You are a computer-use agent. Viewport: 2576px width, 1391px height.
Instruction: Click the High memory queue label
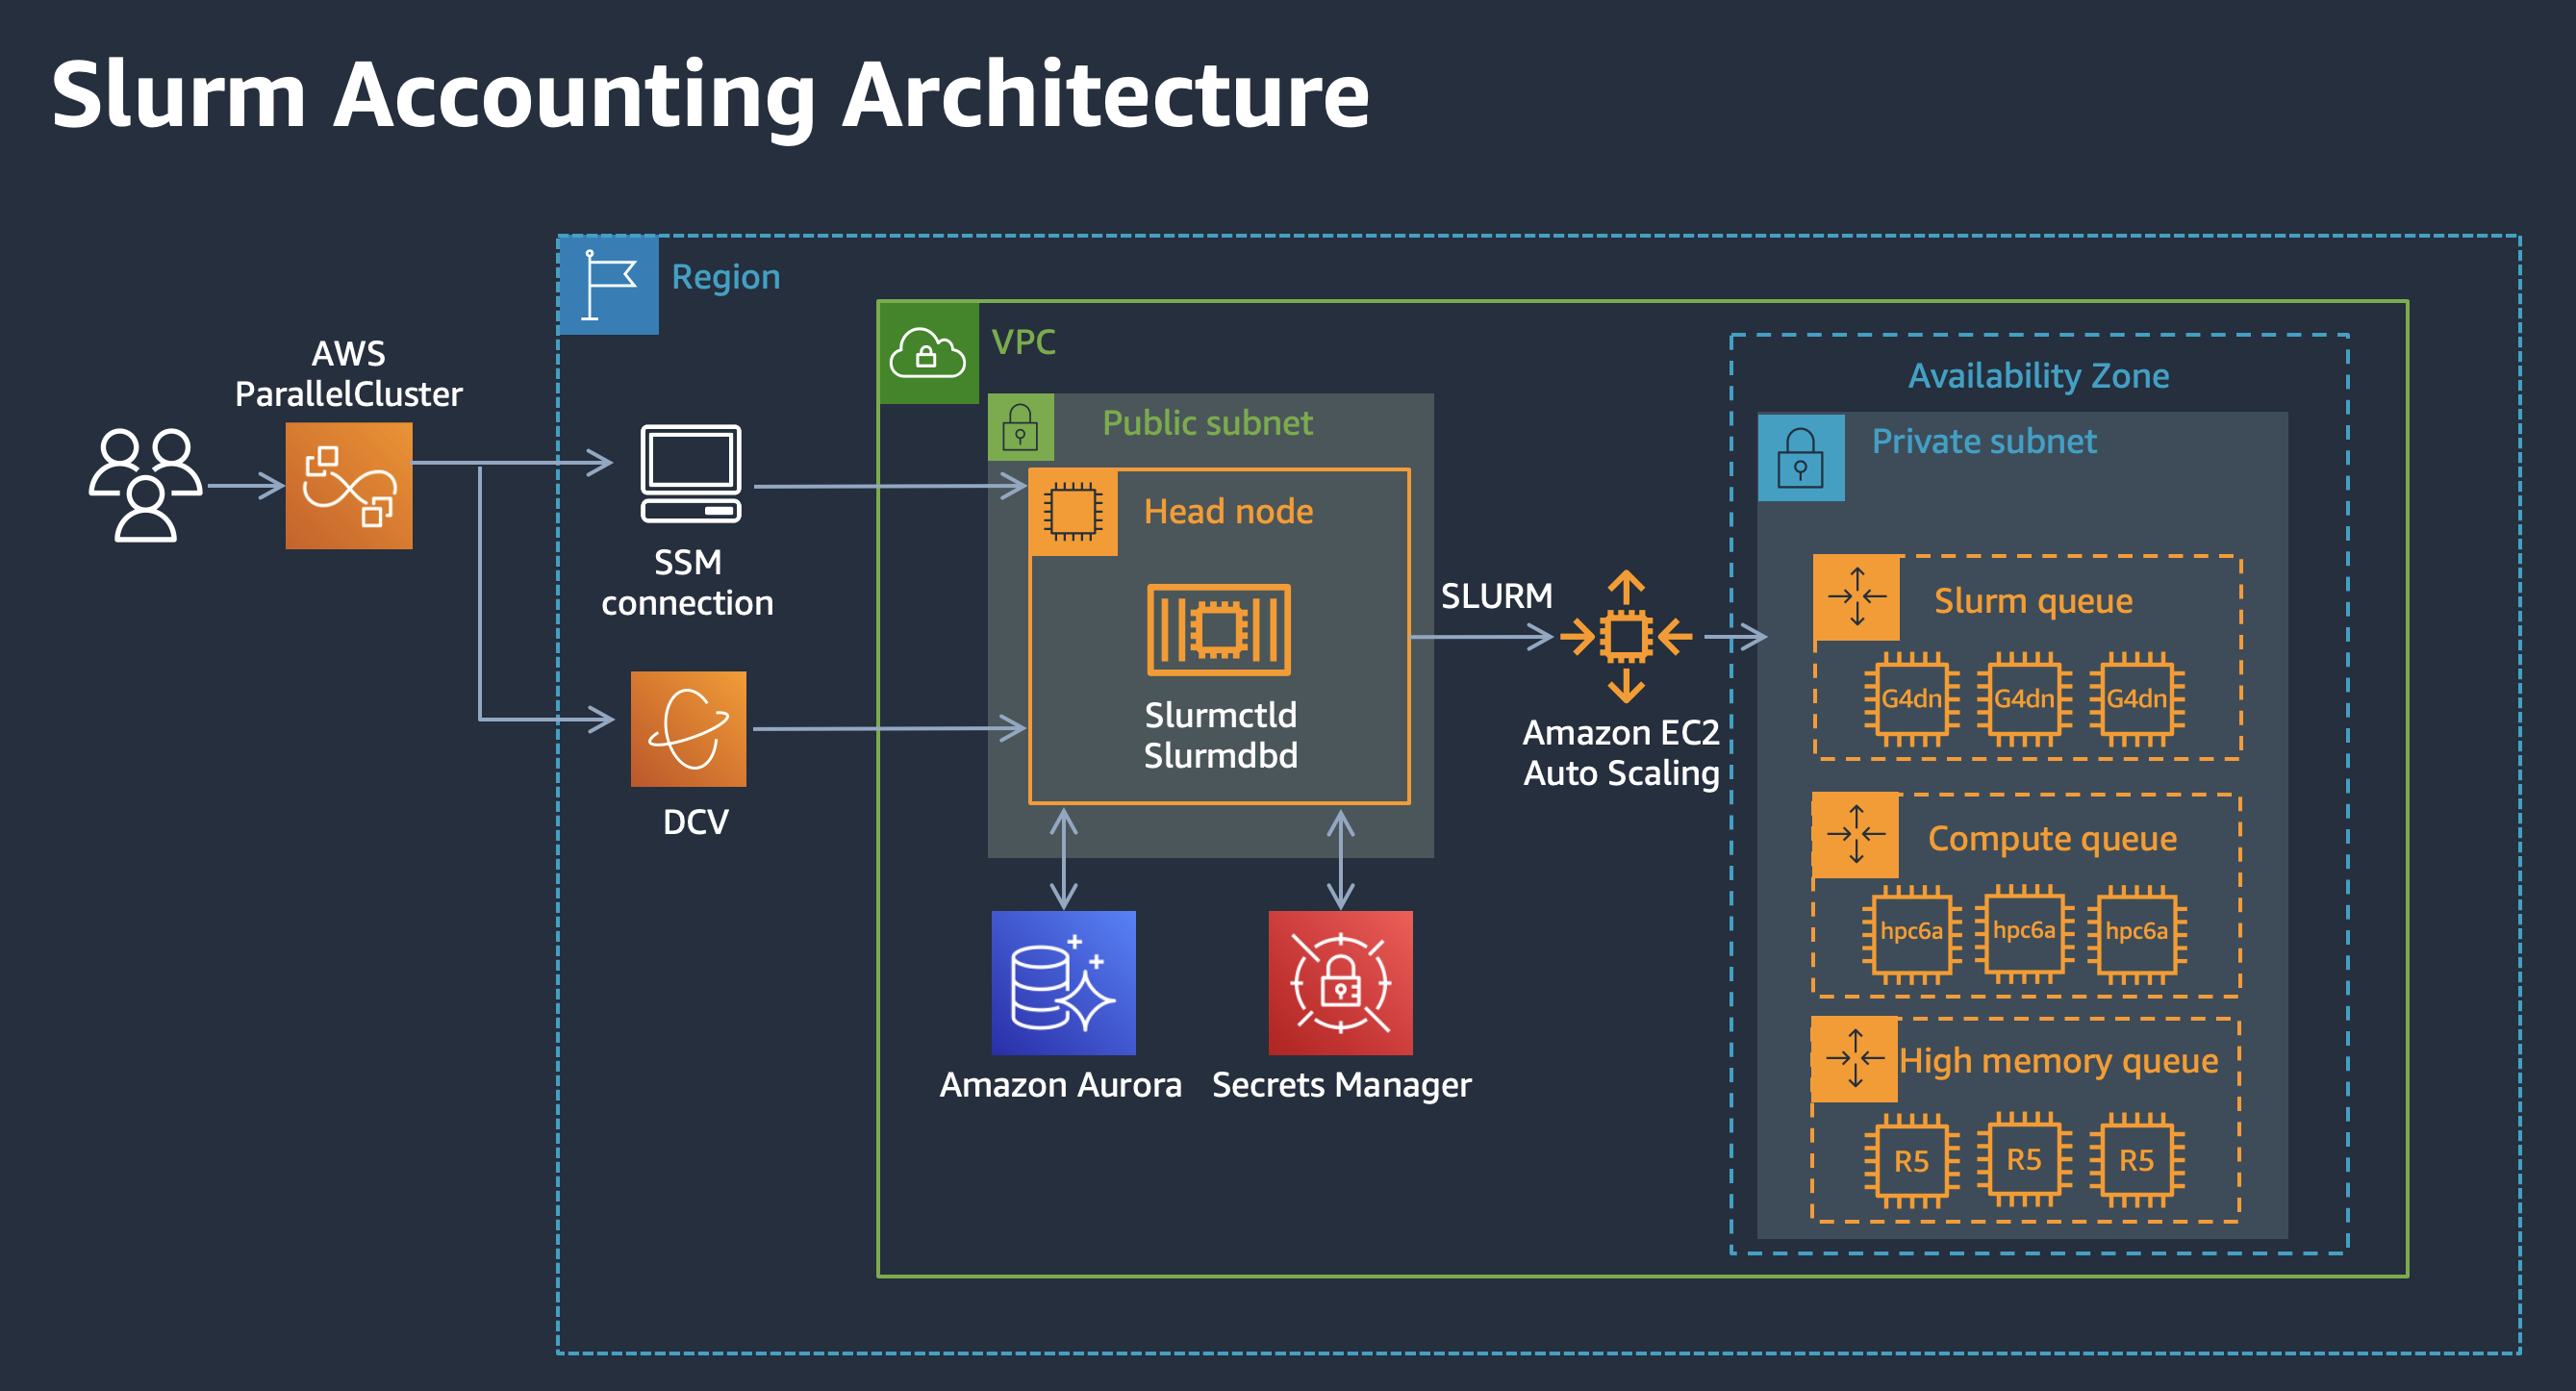click(x=2058, y=1061)
